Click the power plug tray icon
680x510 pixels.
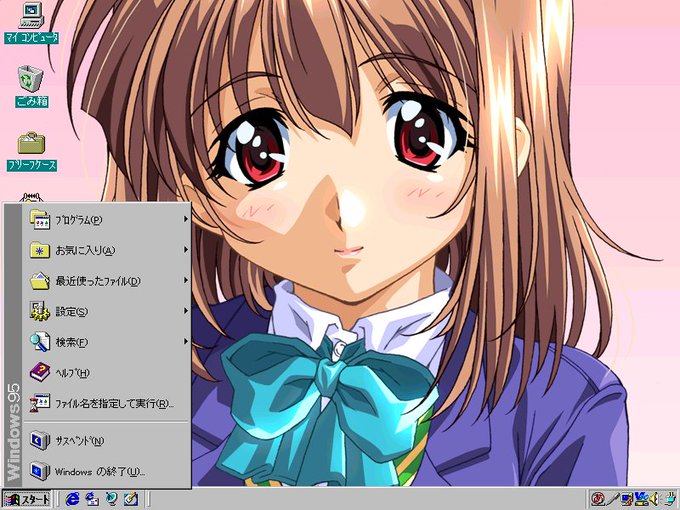pos(668,499)
